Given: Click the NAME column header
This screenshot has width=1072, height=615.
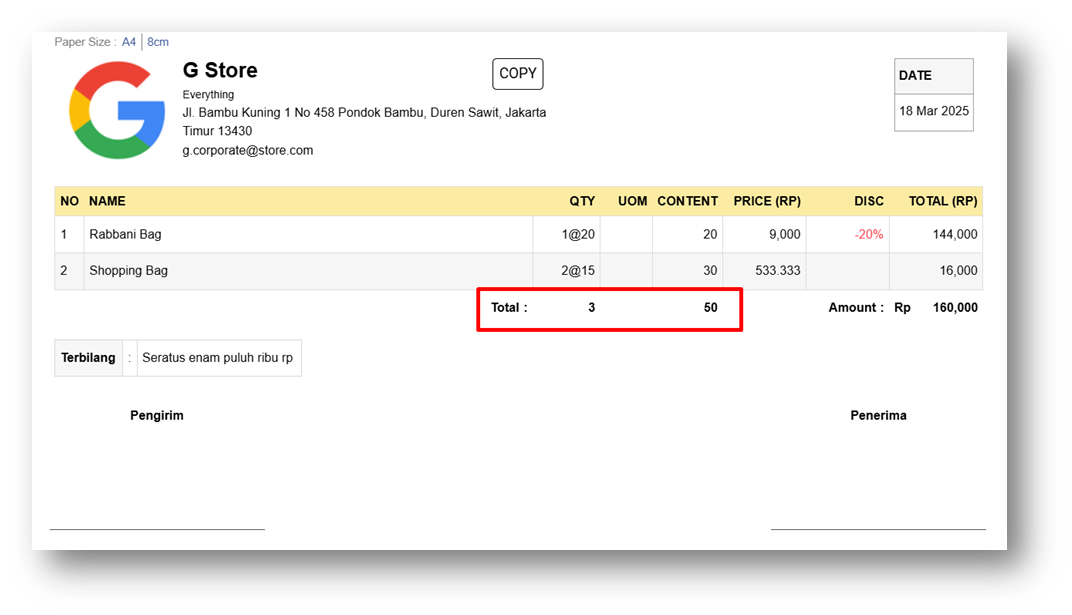Looking at the screenshot, I should (107, 201).
